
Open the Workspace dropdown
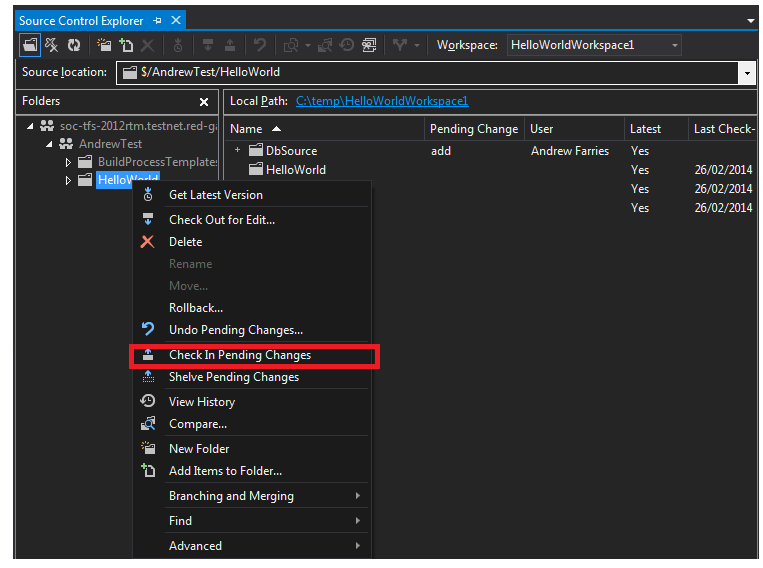coord(675,45)
